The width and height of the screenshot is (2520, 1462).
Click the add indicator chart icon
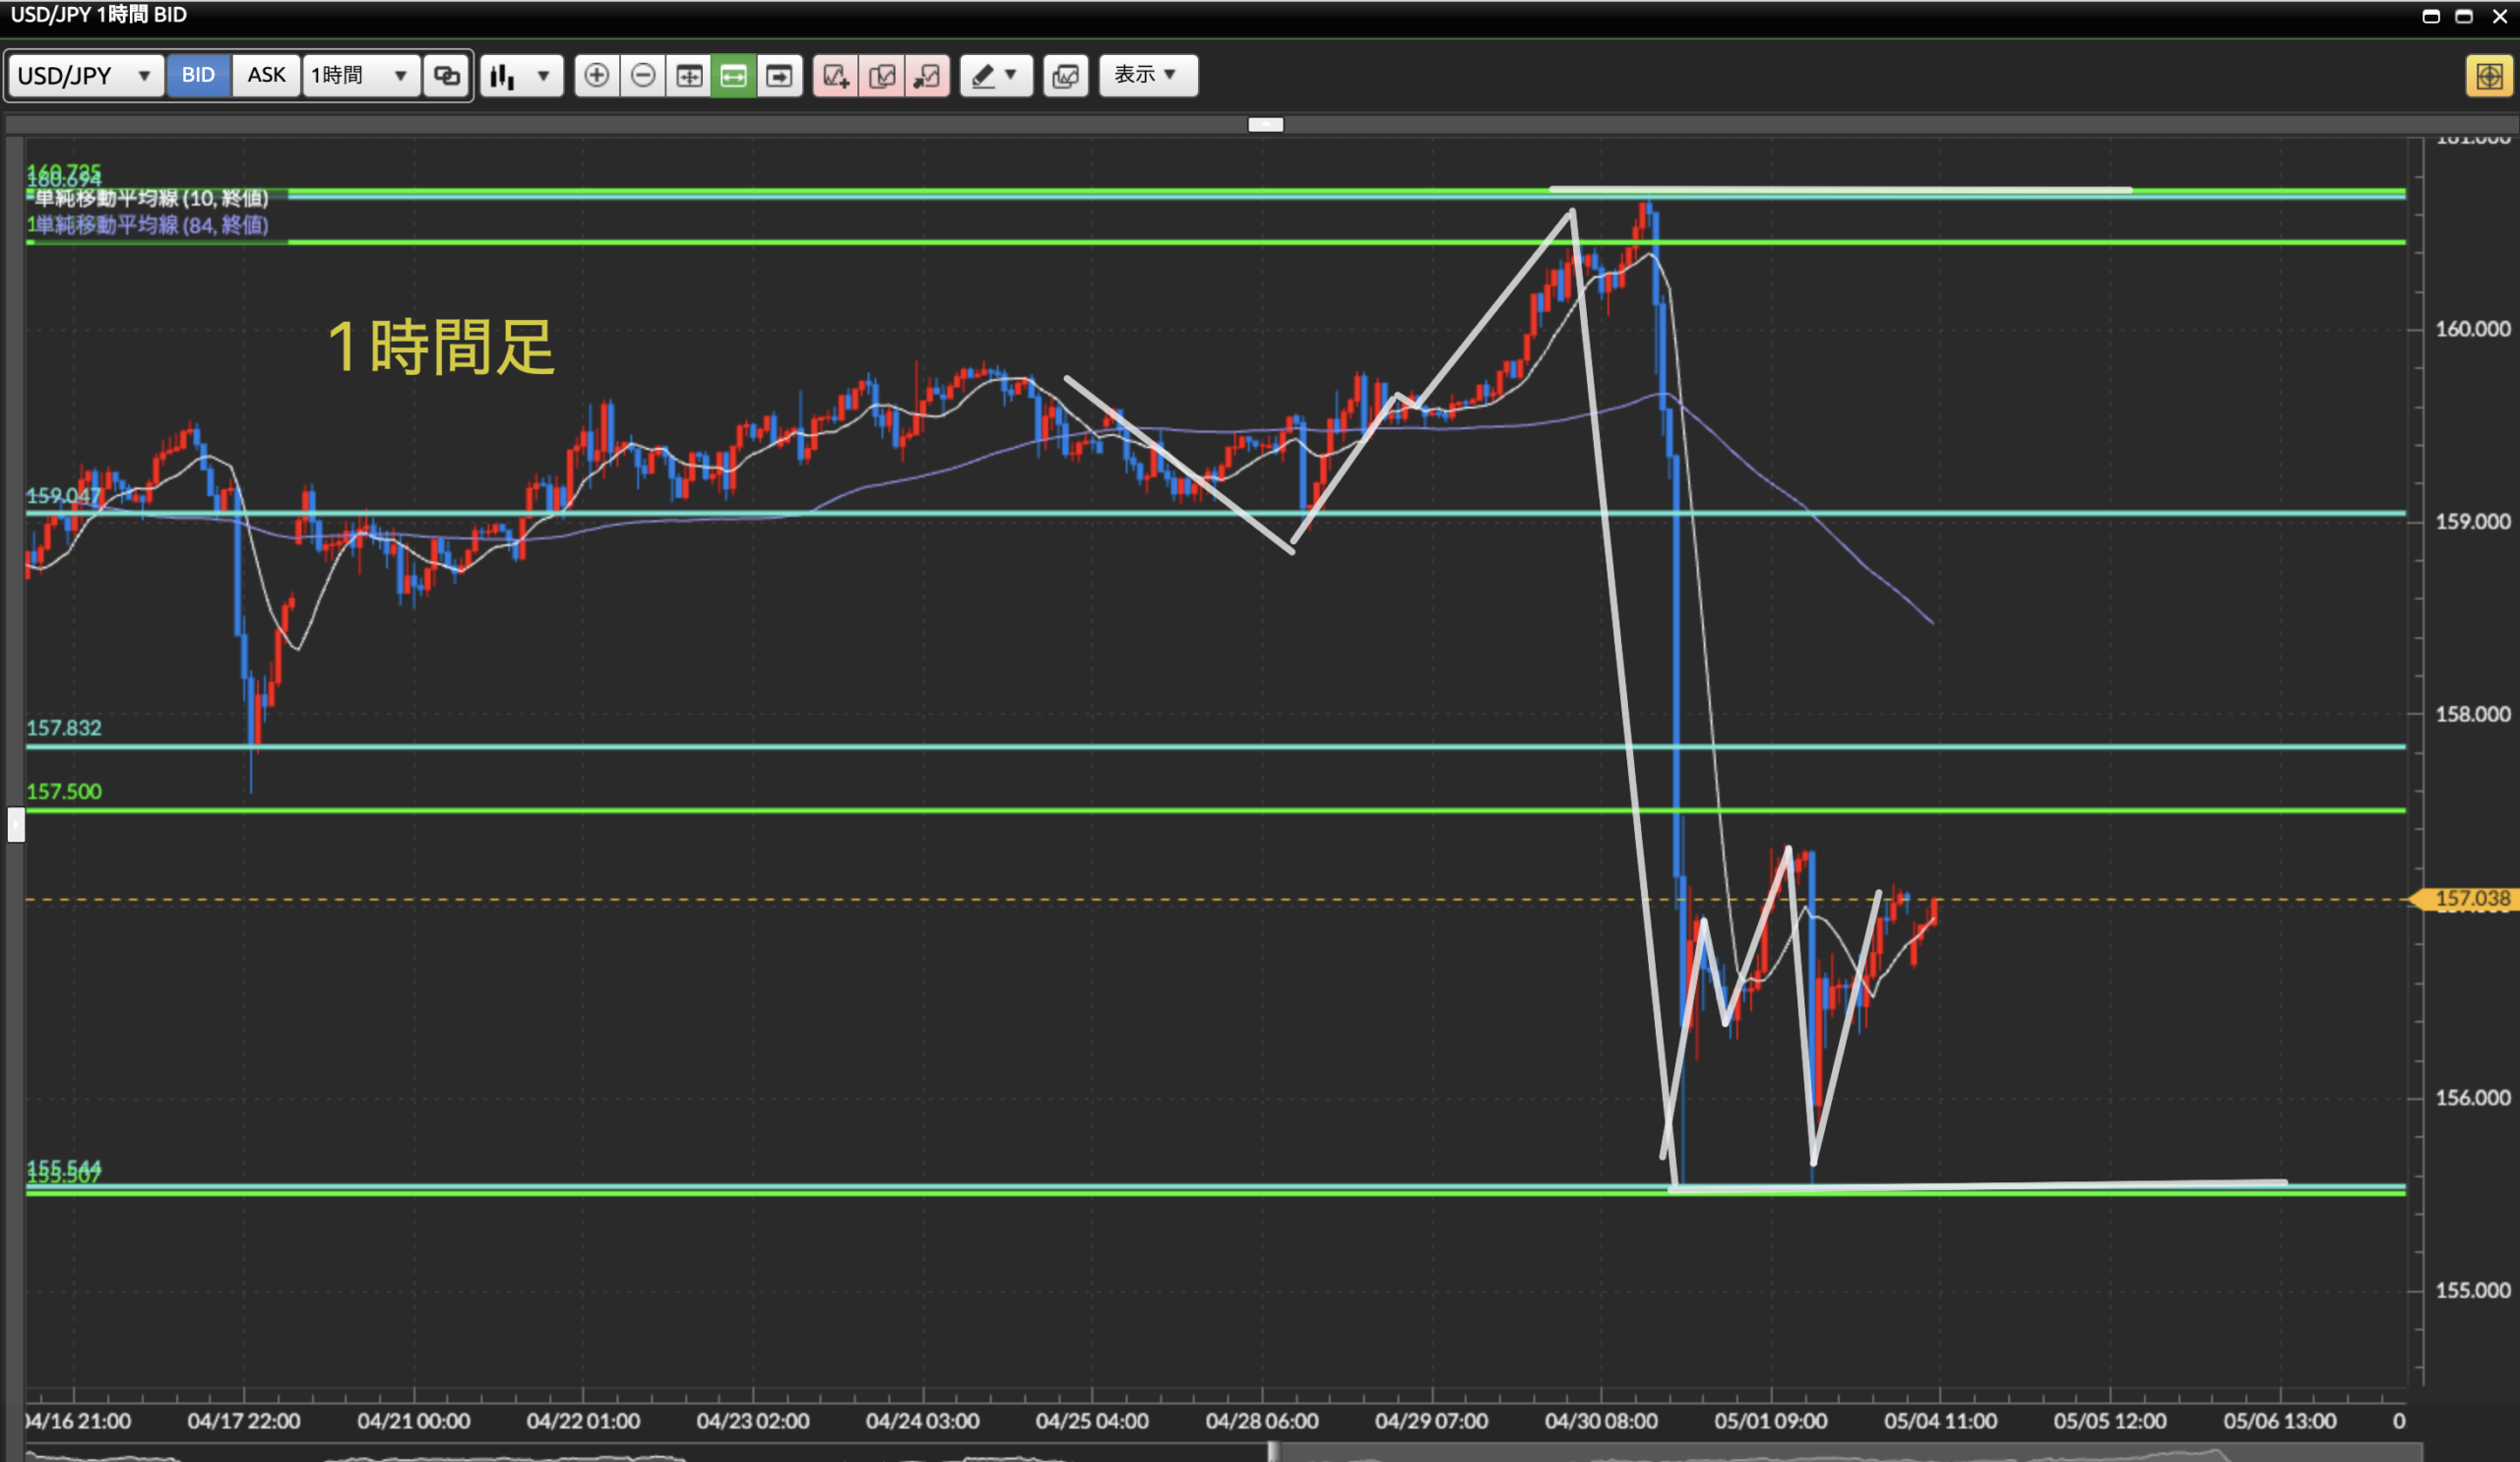pyautogui.click(x=835, y=76)
